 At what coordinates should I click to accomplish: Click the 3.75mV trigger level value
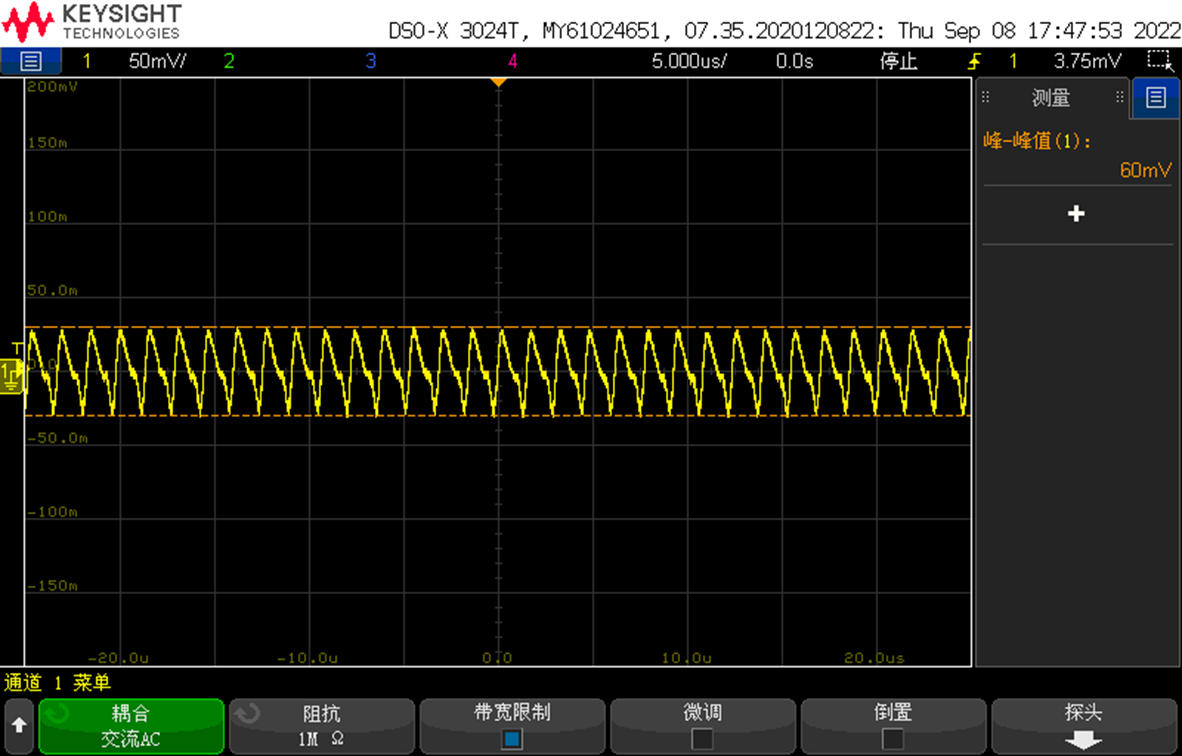tap(1087, 61)
